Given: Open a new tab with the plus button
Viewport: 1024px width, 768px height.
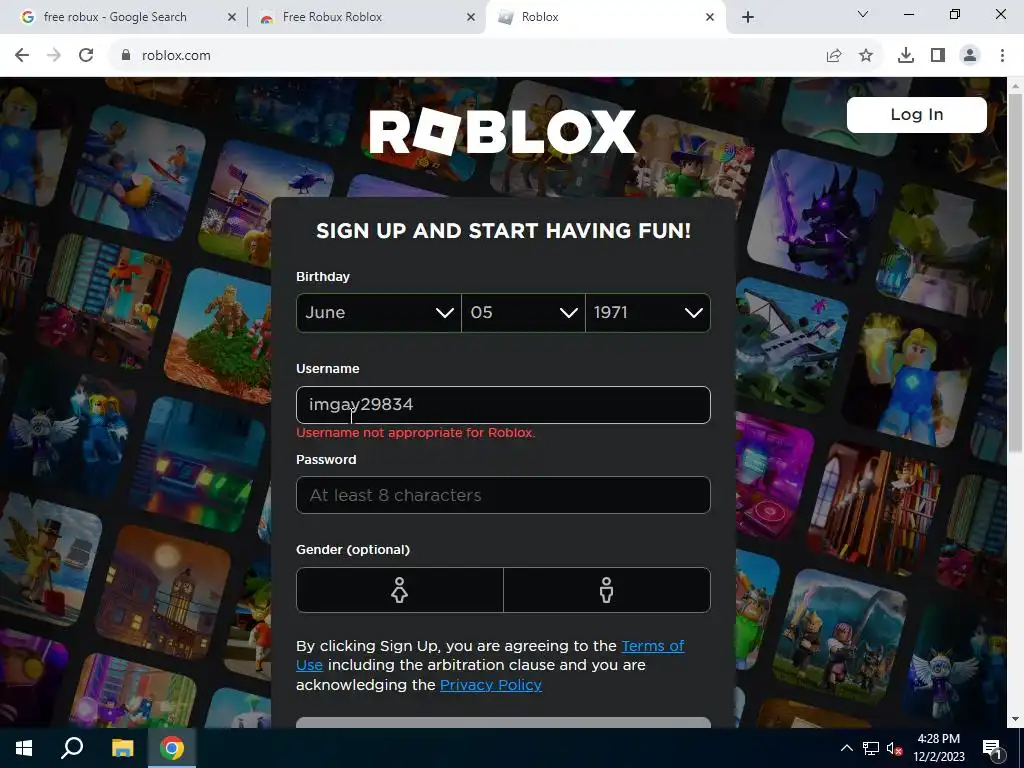Looking at the screenshot, I should [x=748, y=17].
